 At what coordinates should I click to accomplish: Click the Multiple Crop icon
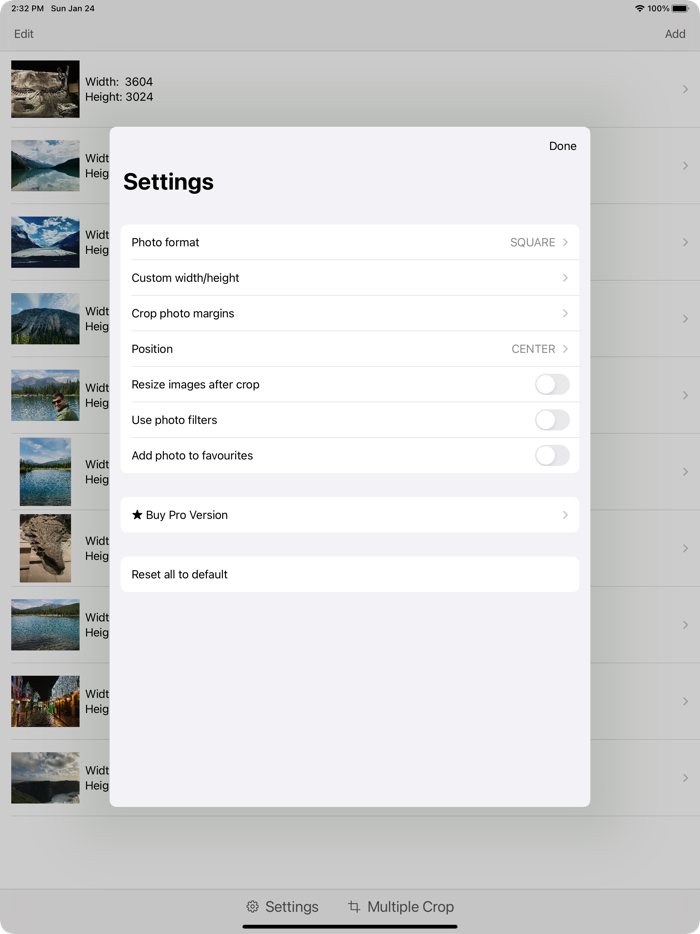(x=354, y=907)
